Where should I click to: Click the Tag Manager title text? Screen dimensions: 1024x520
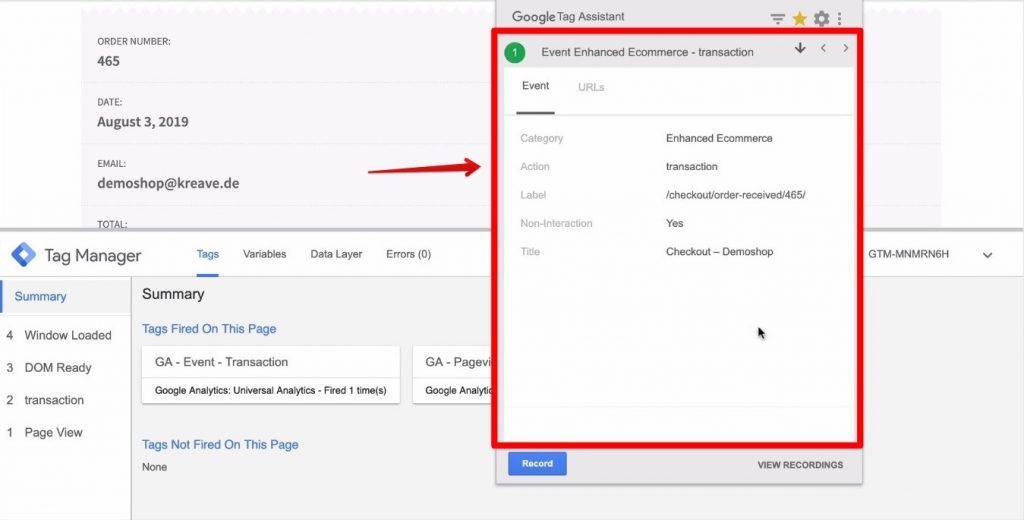coord(93,255)
